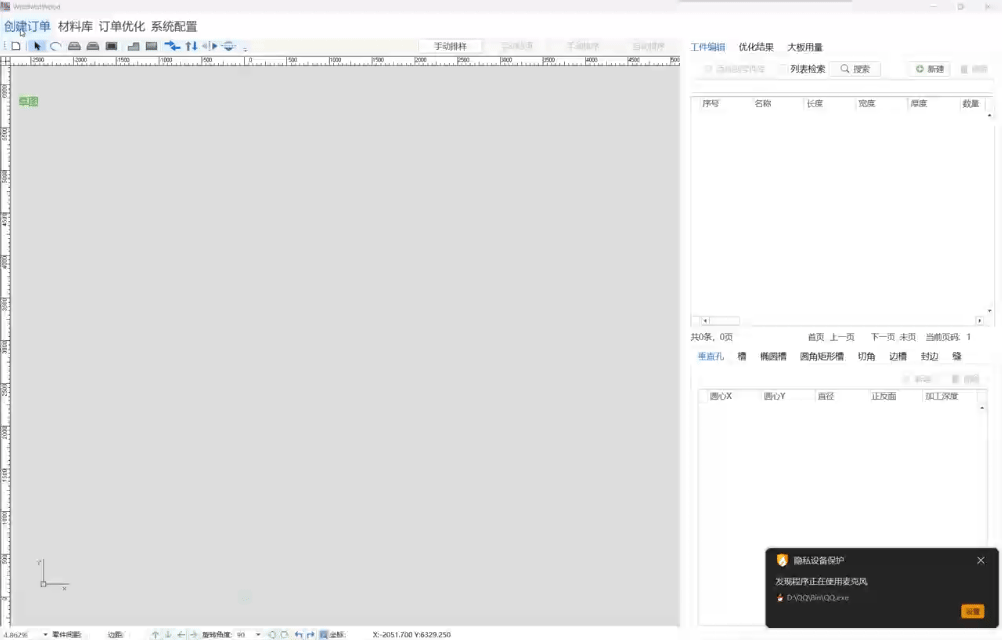This screenshot has height=640, width=1002.
Task: Click the blue horizontal swap arrows icon
Action: 172,46
